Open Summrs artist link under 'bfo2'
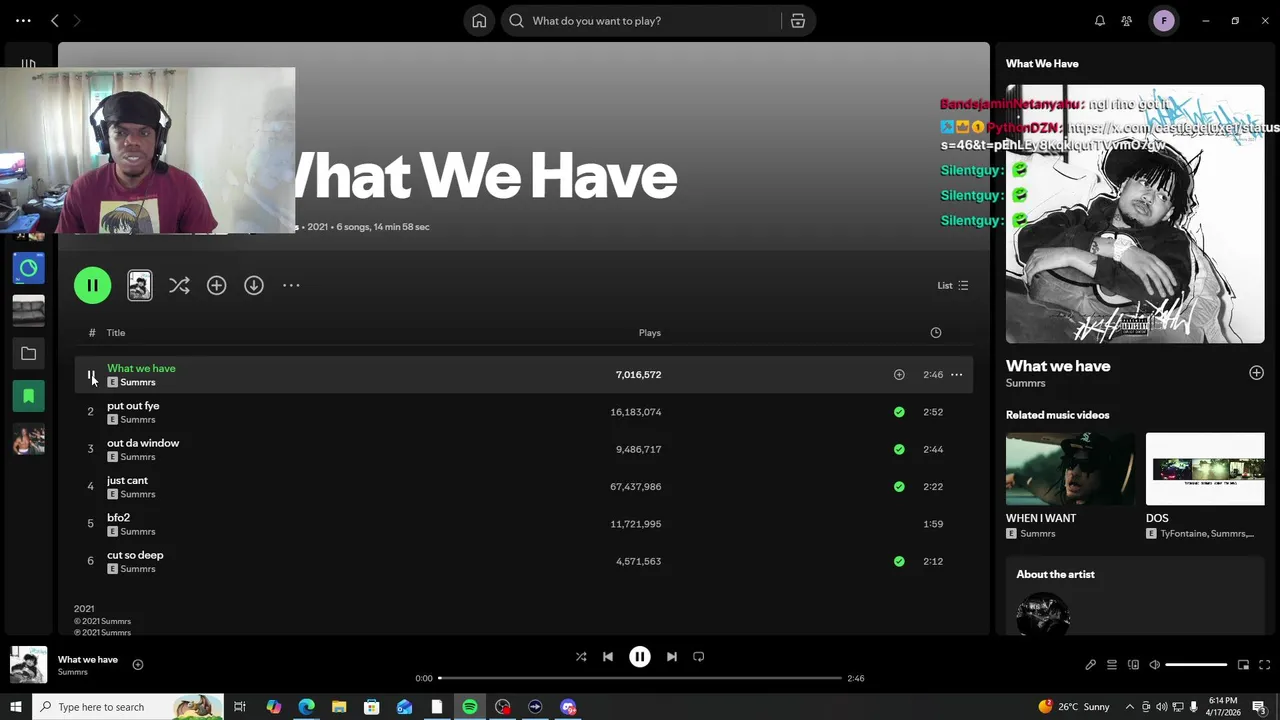Viewport: 1280px width, 720px height. (138, 532)
